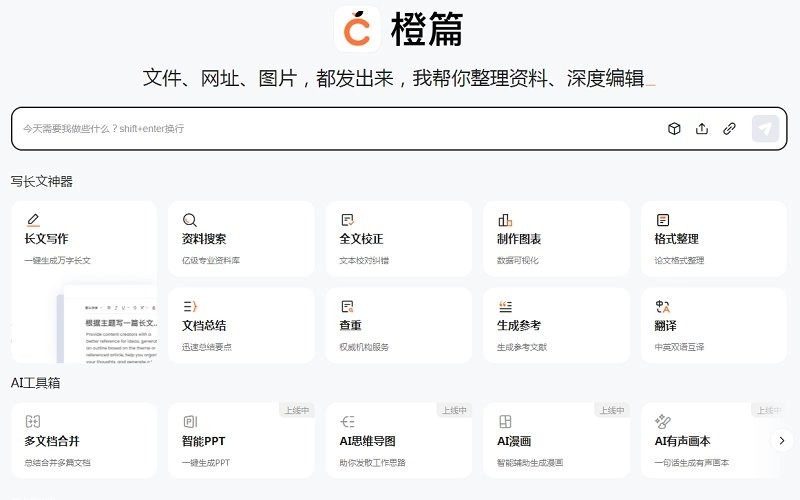Screen dimensions: 800x500
Task: Click the 全文校正 proofreading icon
Action: point(347,220)
